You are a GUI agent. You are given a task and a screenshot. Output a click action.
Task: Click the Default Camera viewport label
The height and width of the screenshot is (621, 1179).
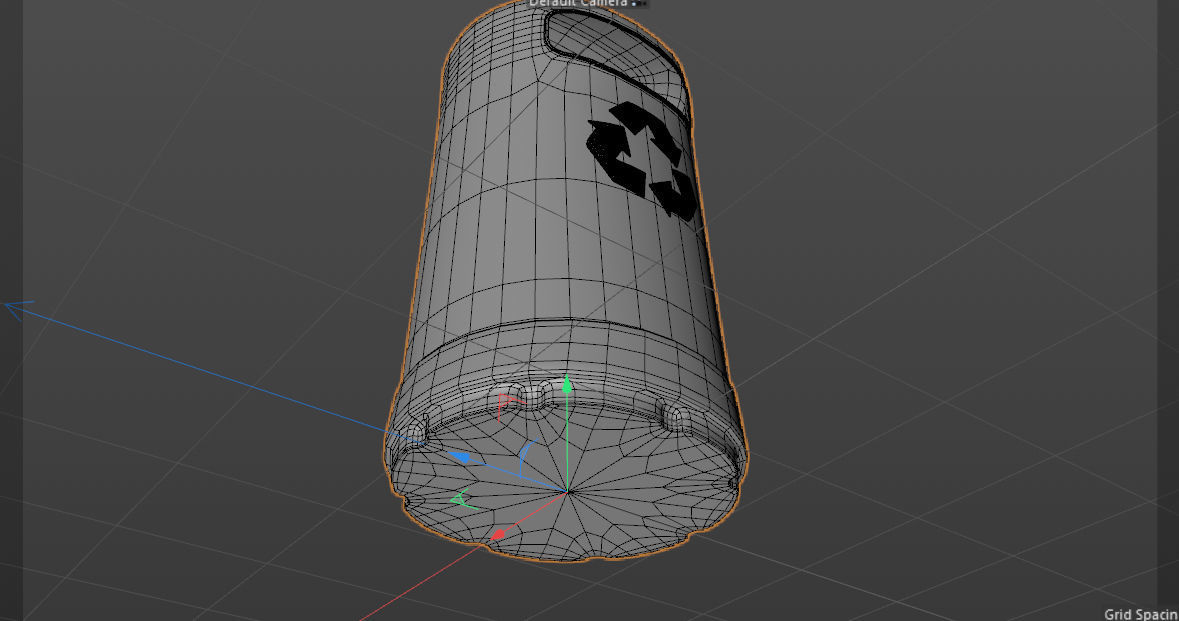[x=577, y=3]
